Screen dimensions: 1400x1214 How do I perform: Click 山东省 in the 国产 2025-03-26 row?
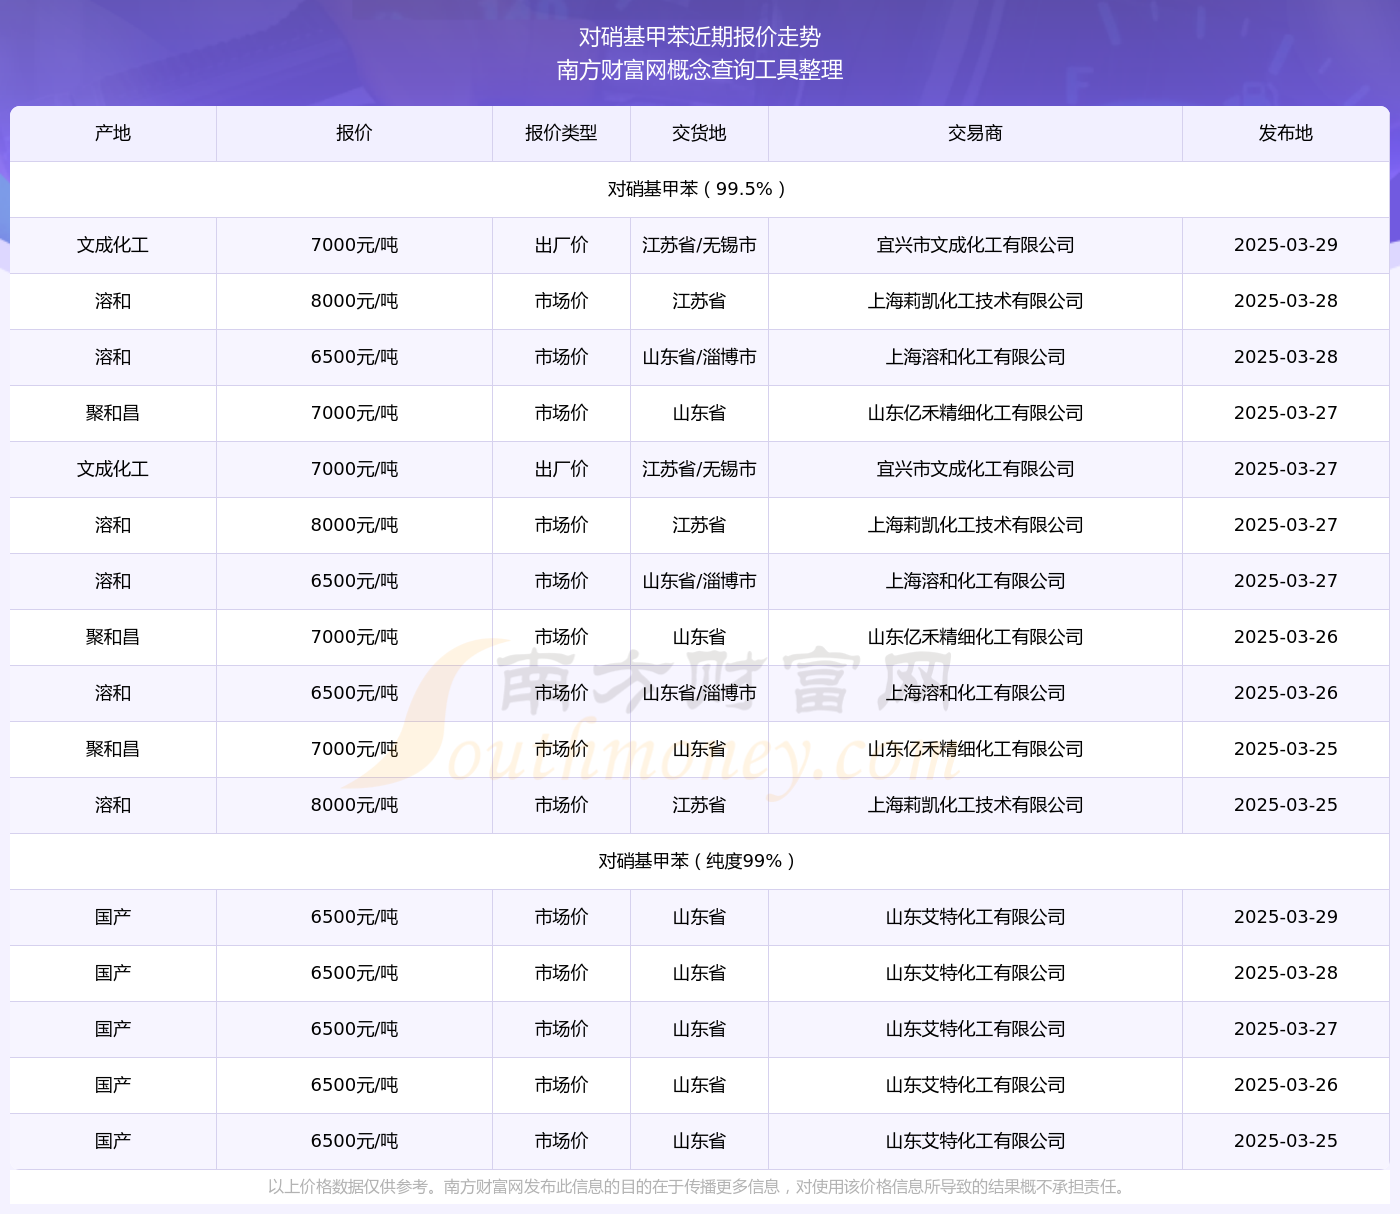click(x=699, y=1085)
